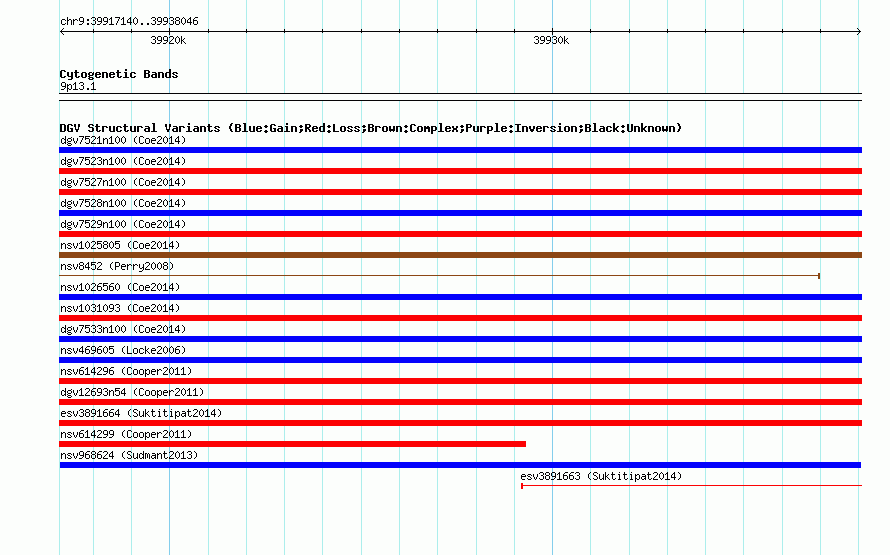Click the blue nsv1026560 gain bar

click(x=460, y=297)
